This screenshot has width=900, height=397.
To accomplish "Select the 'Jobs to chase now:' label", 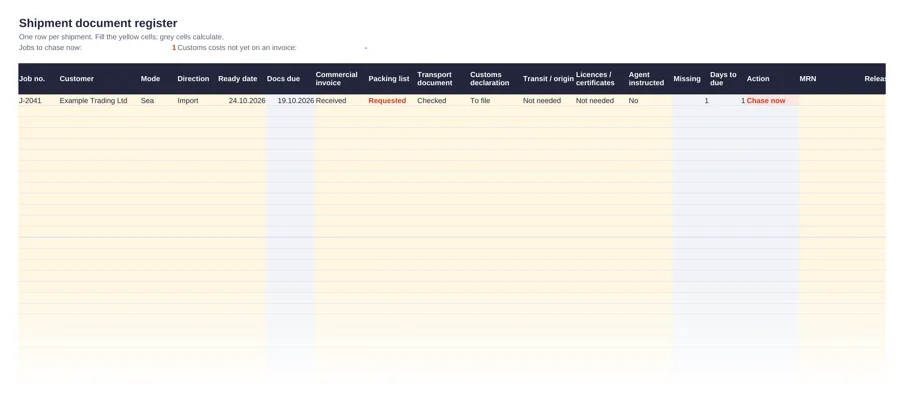I will click(x=51, y=48).
